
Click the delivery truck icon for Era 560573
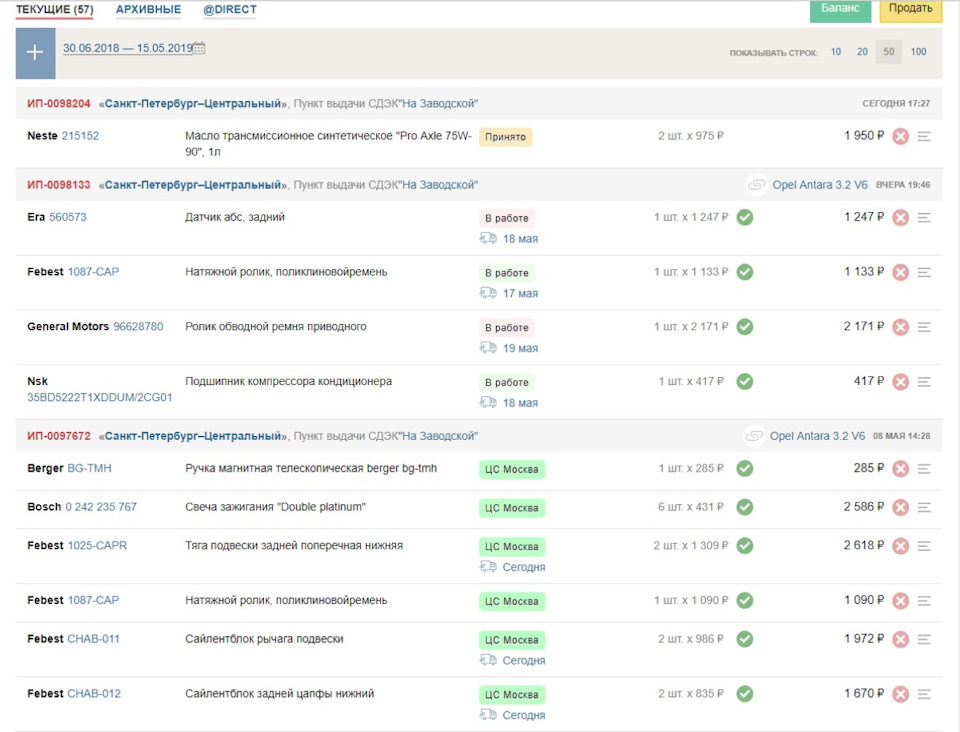(488, 238)
